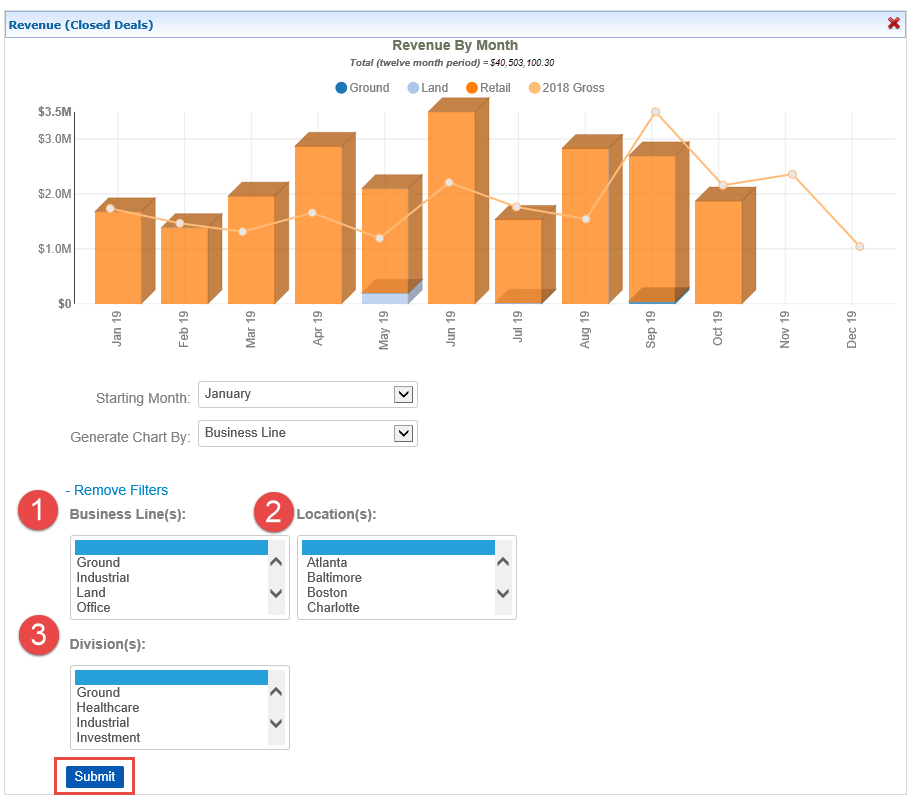This screenshot has height=800, width=915.
Task: Toggle the Ground series in chart legend
Action: 362,88
